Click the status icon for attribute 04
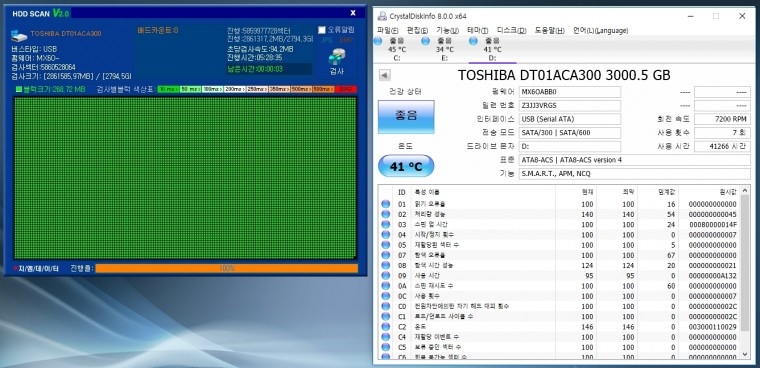This screenshot has height=368, width=760. (x=386, y=234)
